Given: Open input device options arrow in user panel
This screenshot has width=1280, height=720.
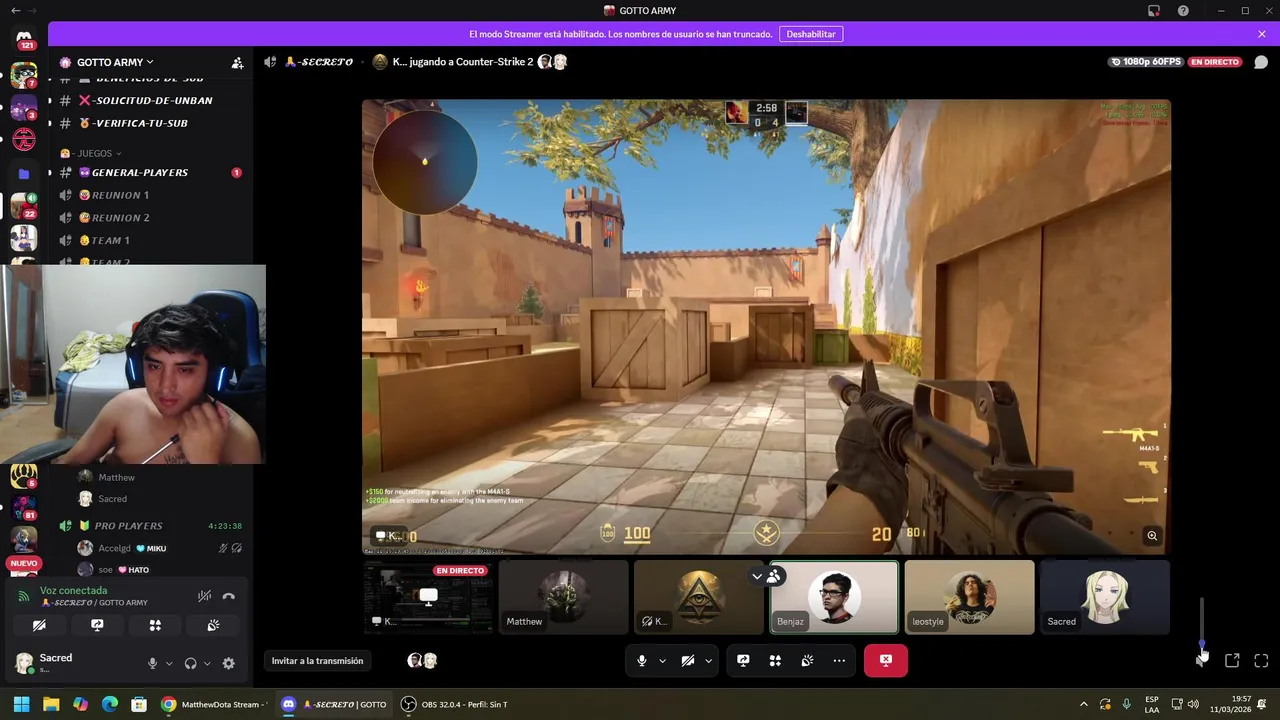Looking at the screenshot, I should 169,663.
